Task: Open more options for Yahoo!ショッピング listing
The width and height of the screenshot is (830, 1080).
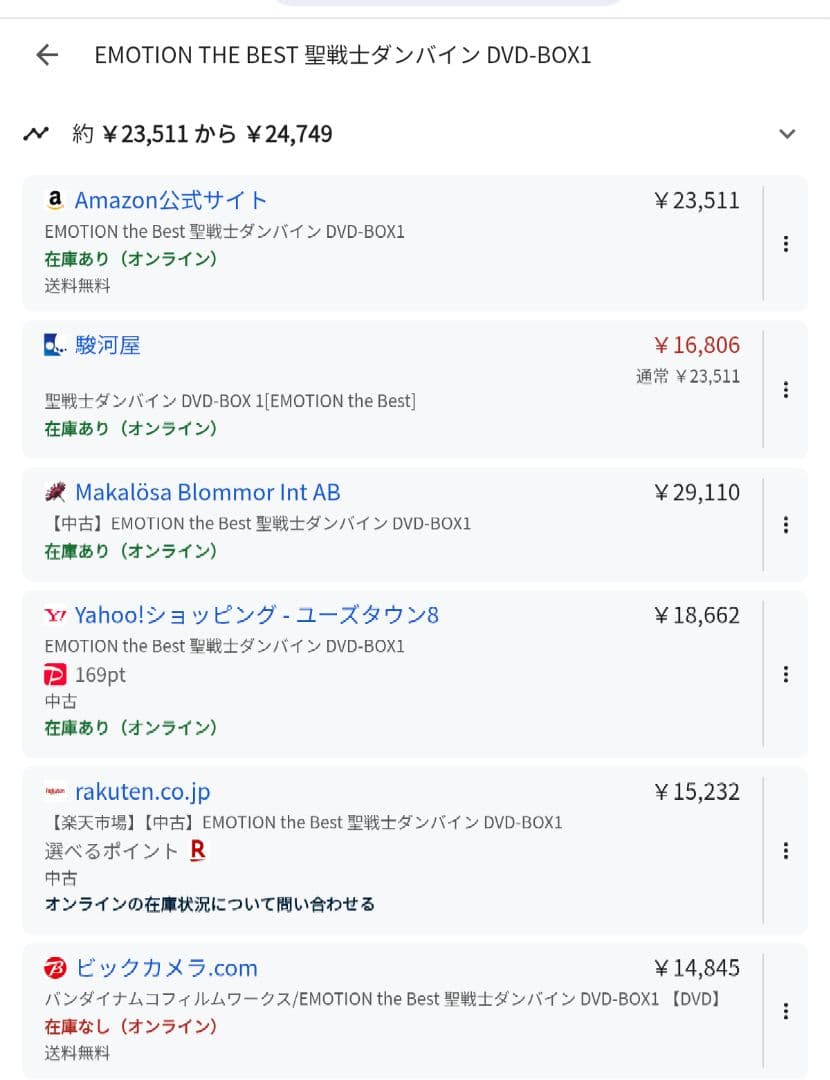Action: [x=786, y=674]
